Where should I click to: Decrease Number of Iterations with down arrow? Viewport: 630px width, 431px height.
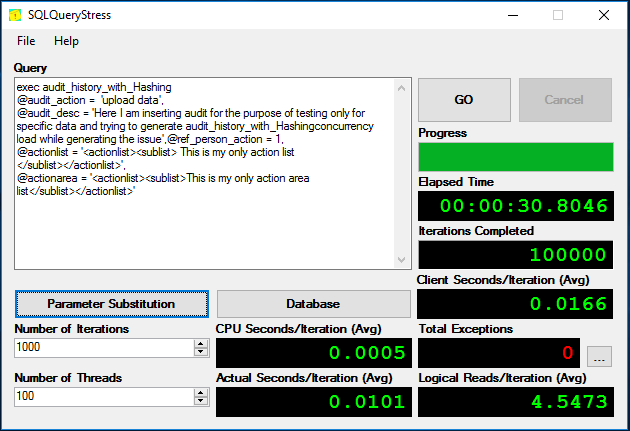coord(200,352)
